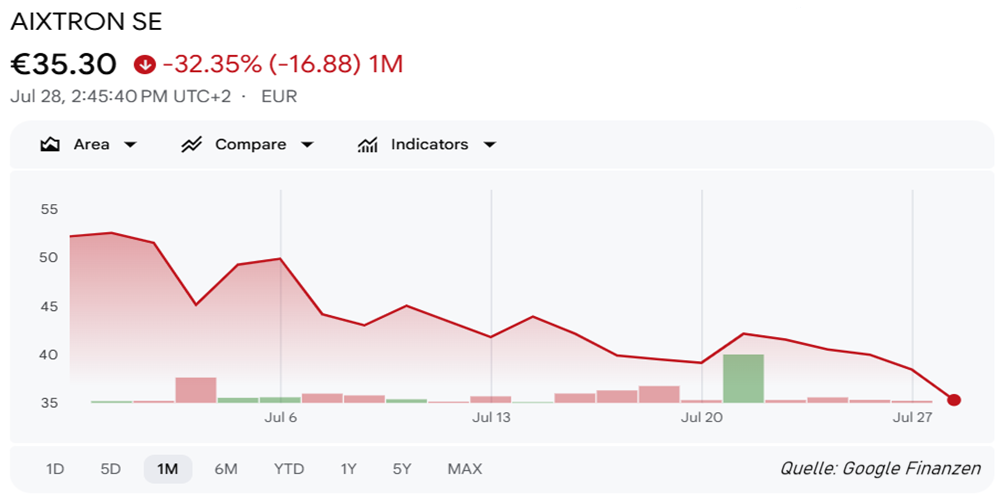Select the 6M range tab
The image size is (1000, 500).
click(226, 469)
